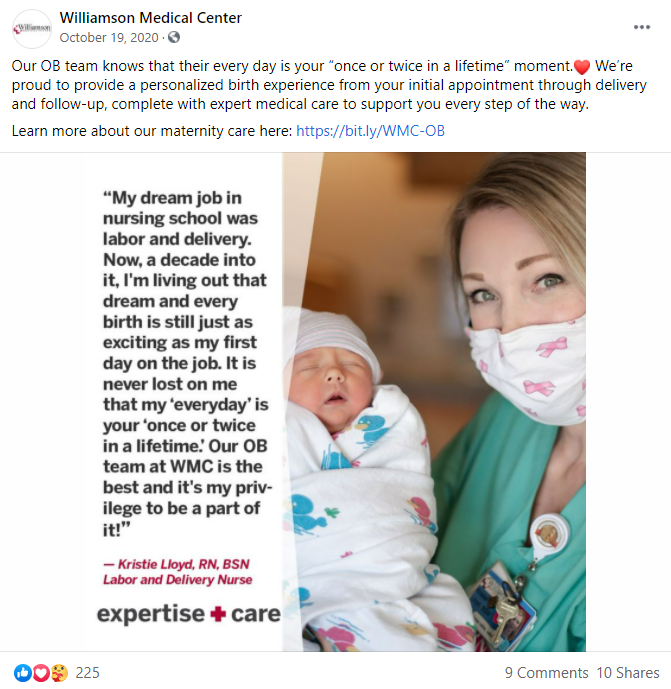Click the expertise care tagline
Screen dimensions: 671x689
(x=189, y=614)
